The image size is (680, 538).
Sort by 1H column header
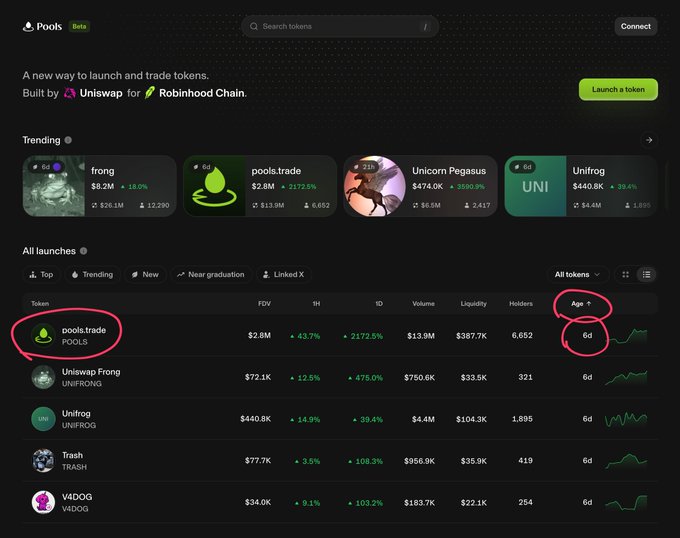[x=316, y=304]
